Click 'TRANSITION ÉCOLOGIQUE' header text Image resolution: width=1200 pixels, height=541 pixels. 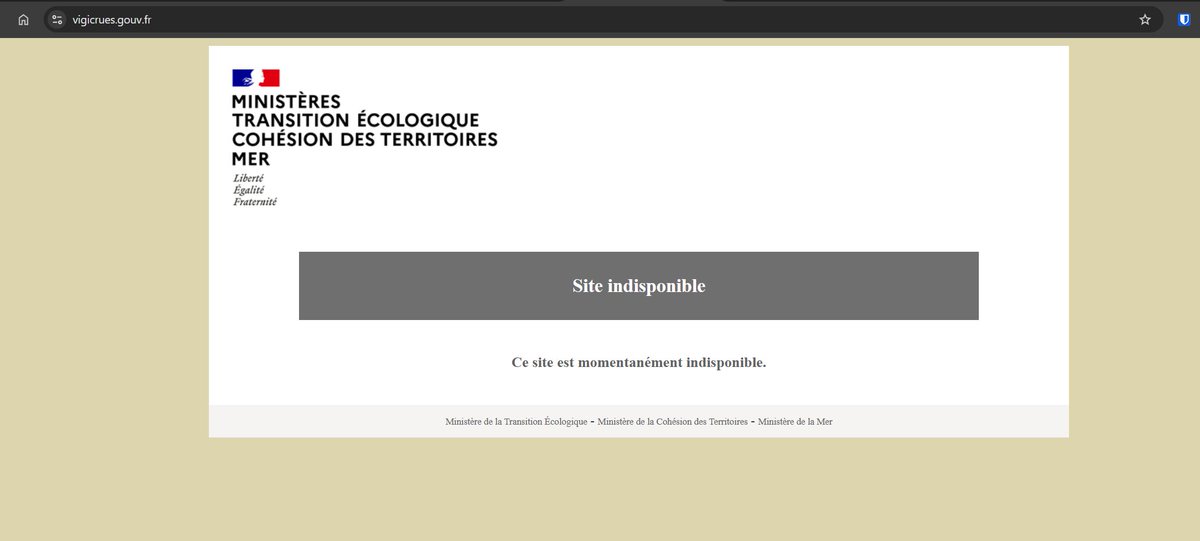(x=356, y=120)
